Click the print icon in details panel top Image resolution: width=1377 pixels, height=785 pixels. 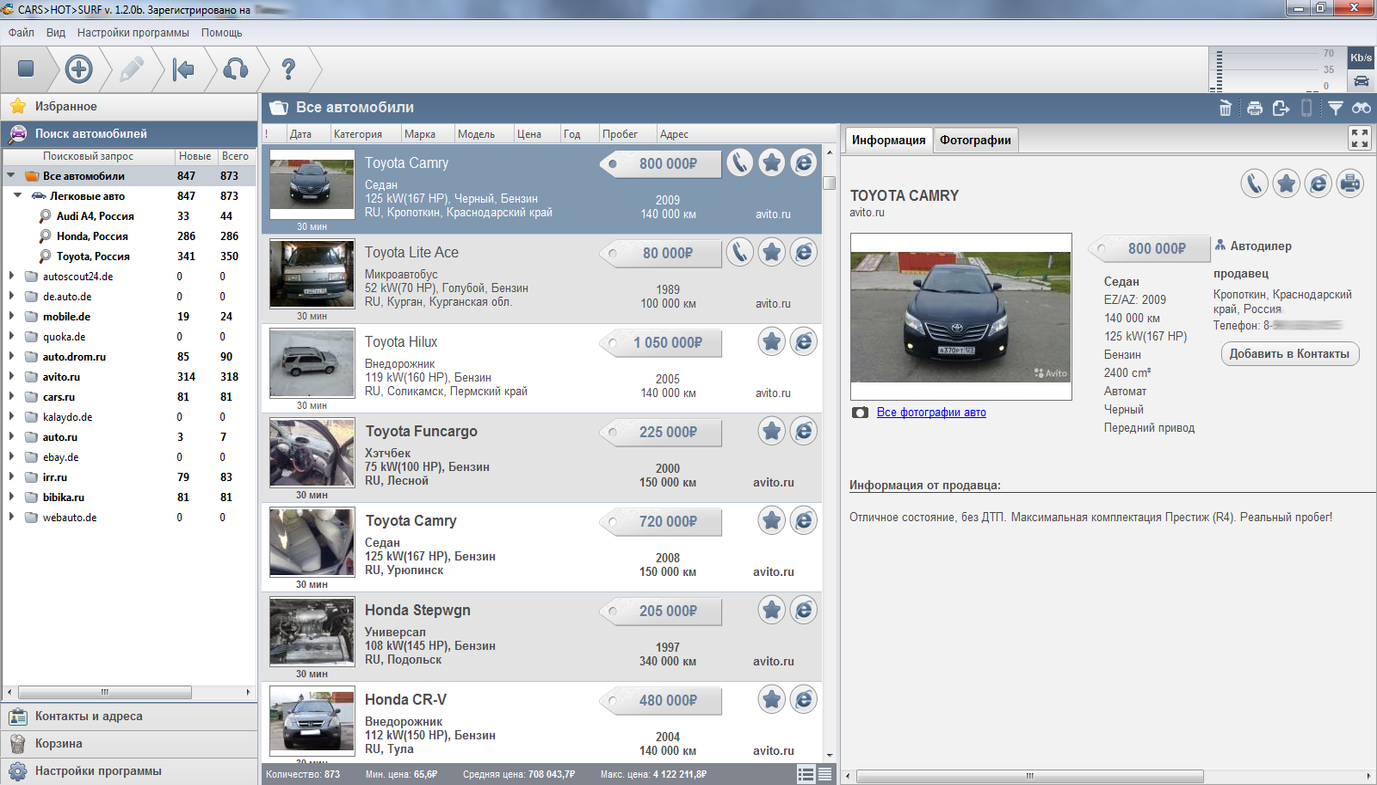pos(1350,183)
